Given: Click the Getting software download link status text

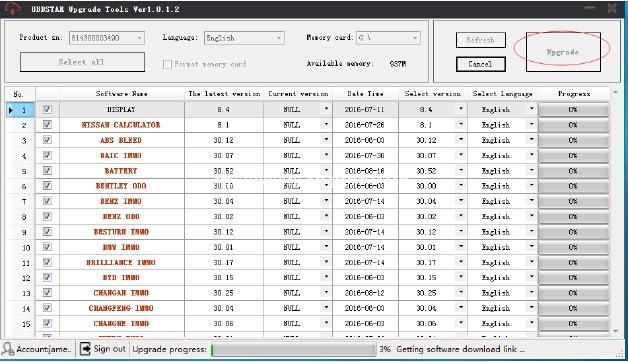Looking at the screenshot, I should (461, 349).
